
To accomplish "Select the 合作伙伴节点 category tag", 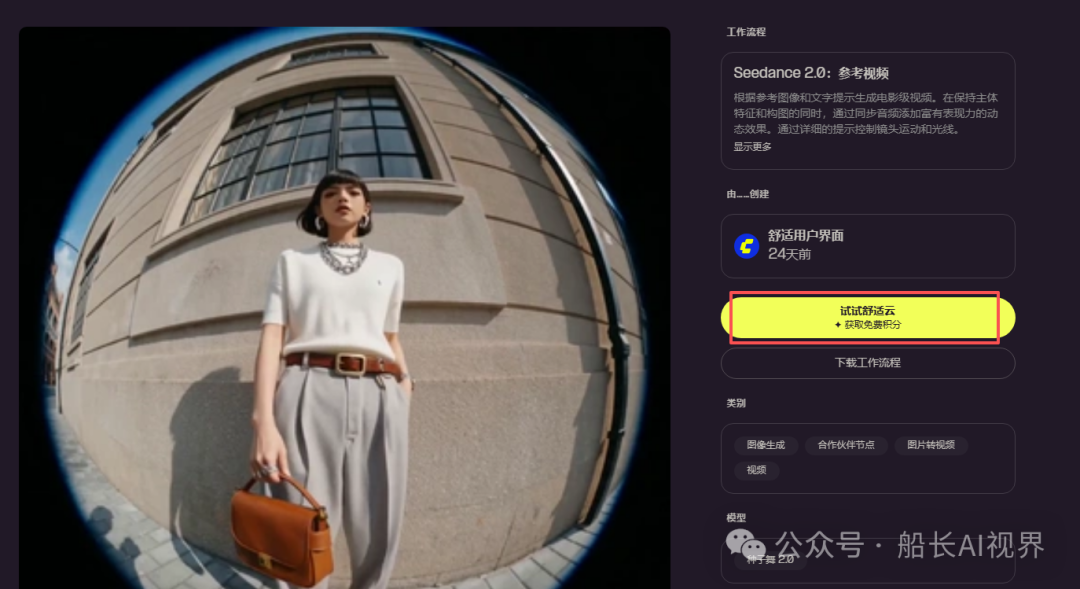I will click(846, 445).
